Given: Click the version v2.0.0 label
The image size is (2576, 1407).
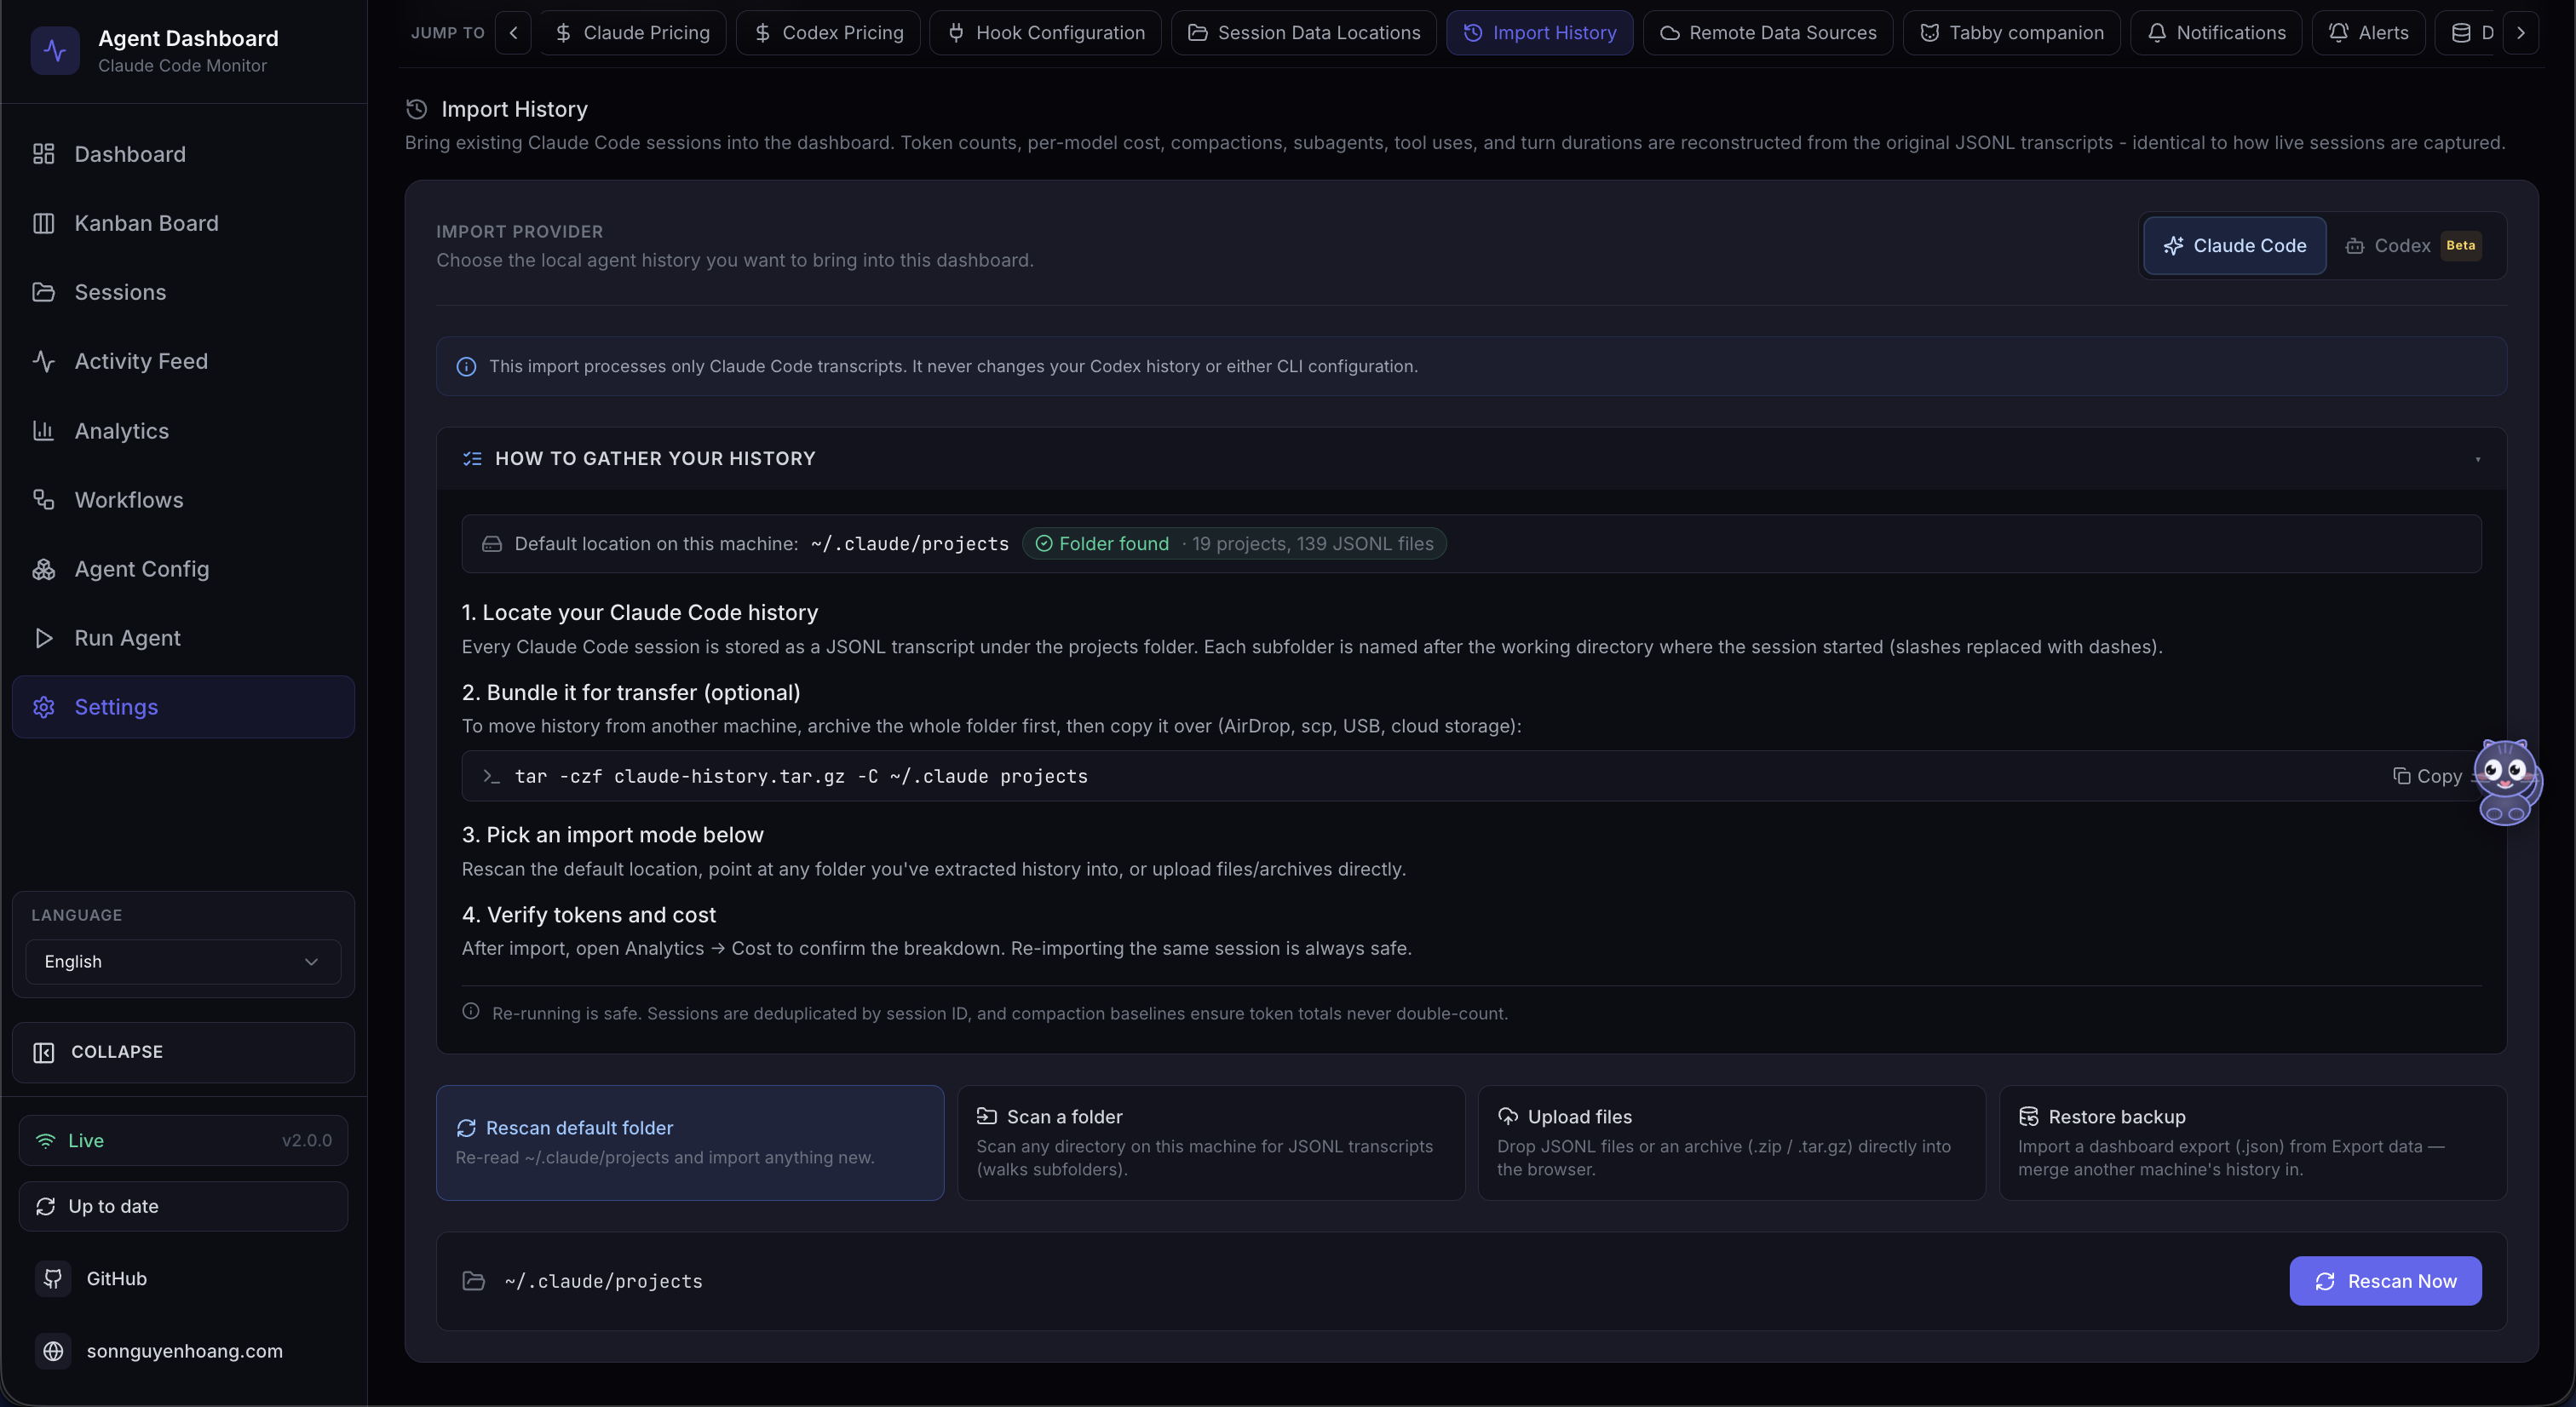Looking at the screenshot, I should 307,1140.
